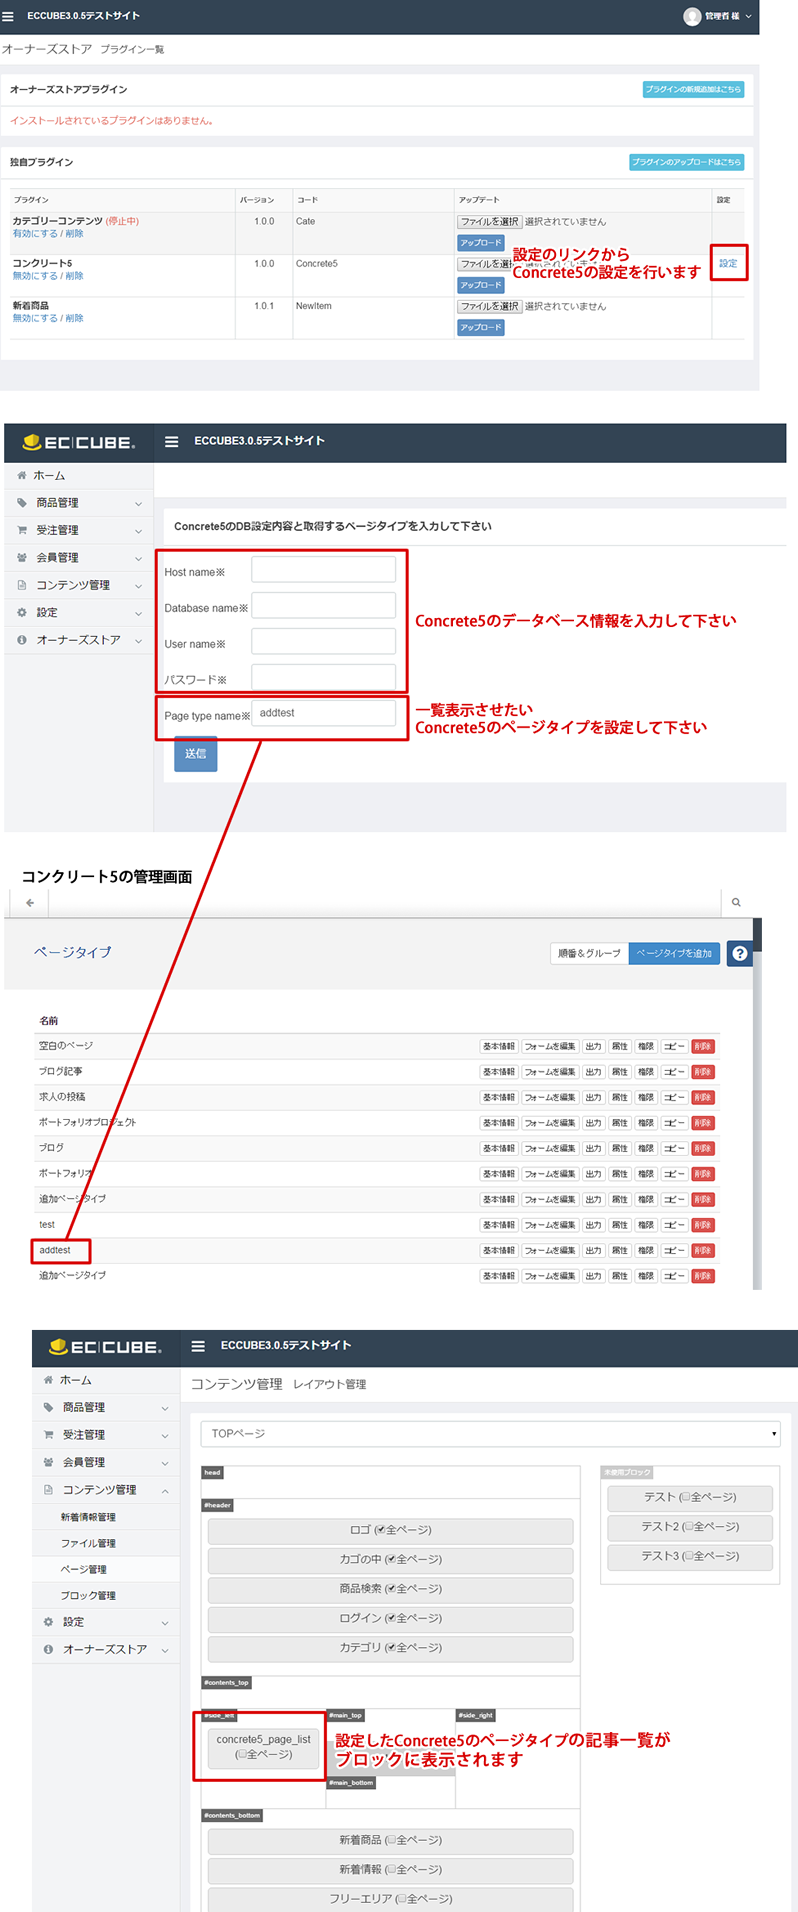Viewport: 798px width, 1912px height.
Task: Open ブロック管理 submenu item
Action: pos(88,1595)
